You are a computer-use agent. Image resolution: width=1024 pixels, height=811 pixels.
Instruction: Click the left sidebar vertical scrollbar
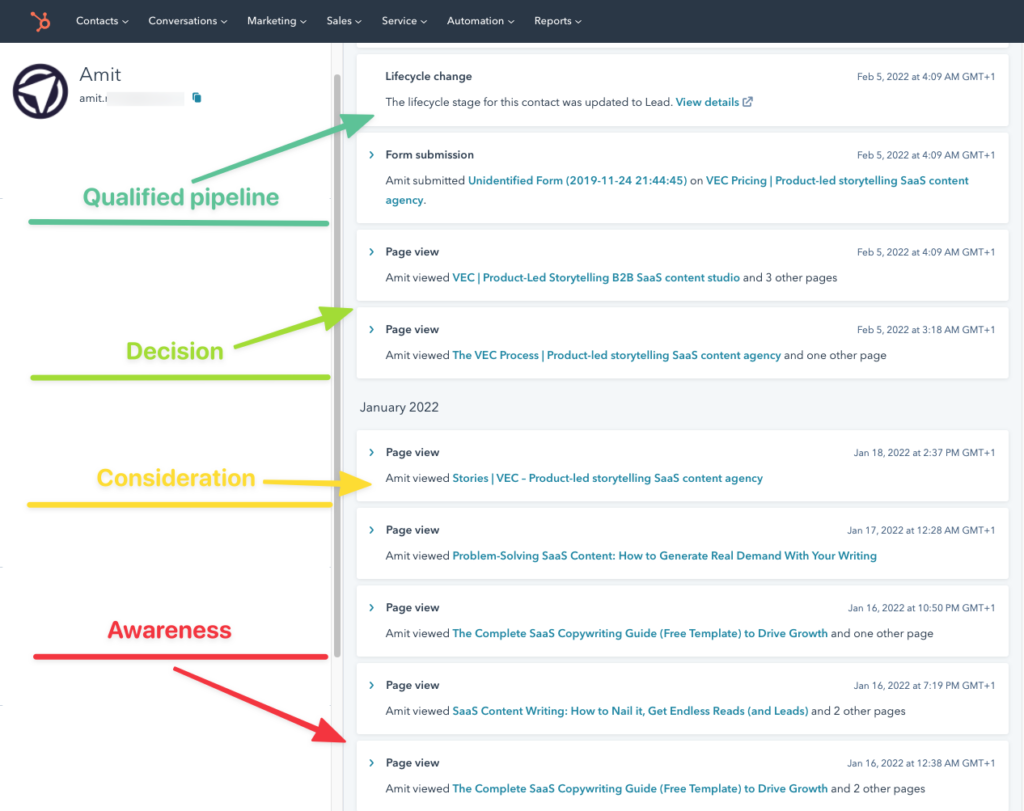point(338,366)
